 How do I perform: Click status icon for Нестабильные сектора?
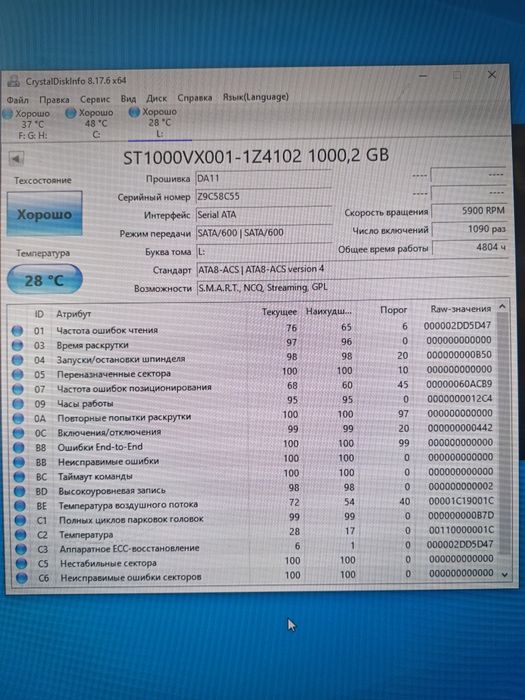tap(21, 564)
